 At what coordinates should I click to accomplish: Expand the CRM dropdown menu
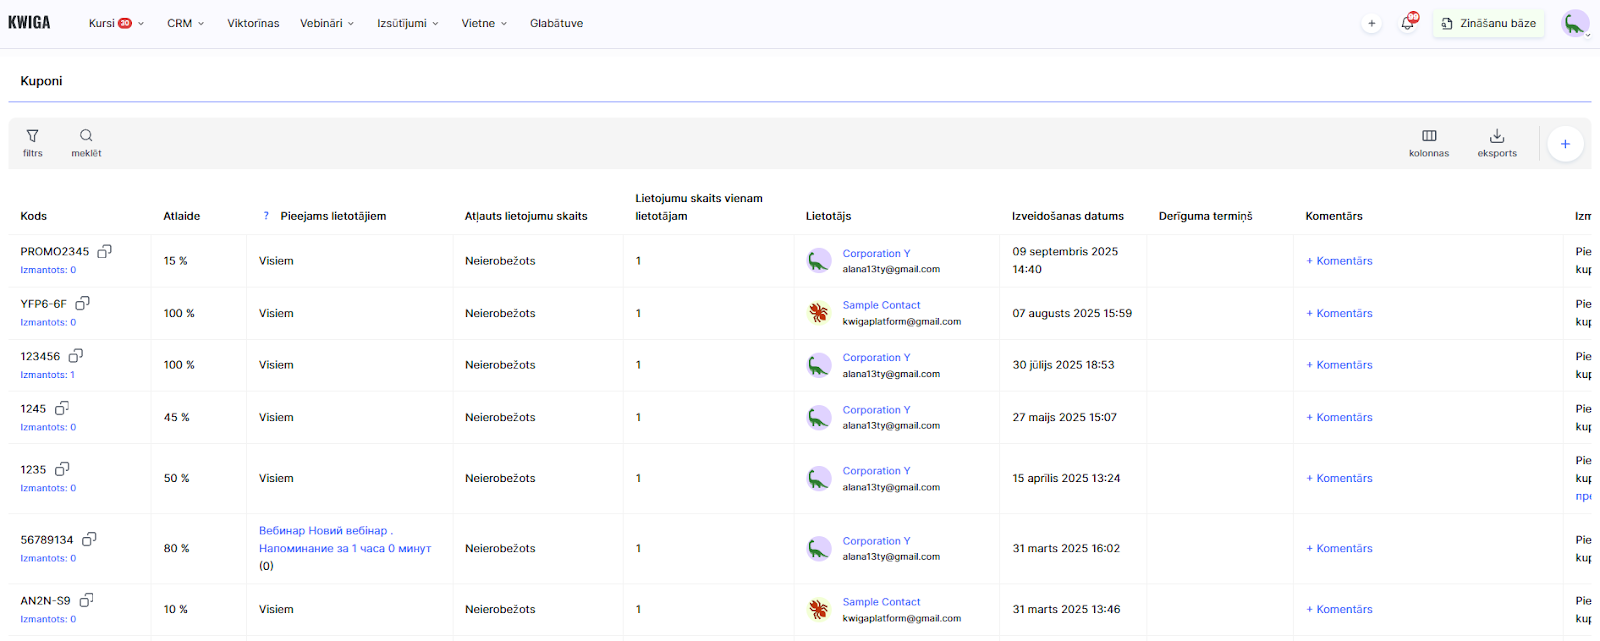point(185,23)
